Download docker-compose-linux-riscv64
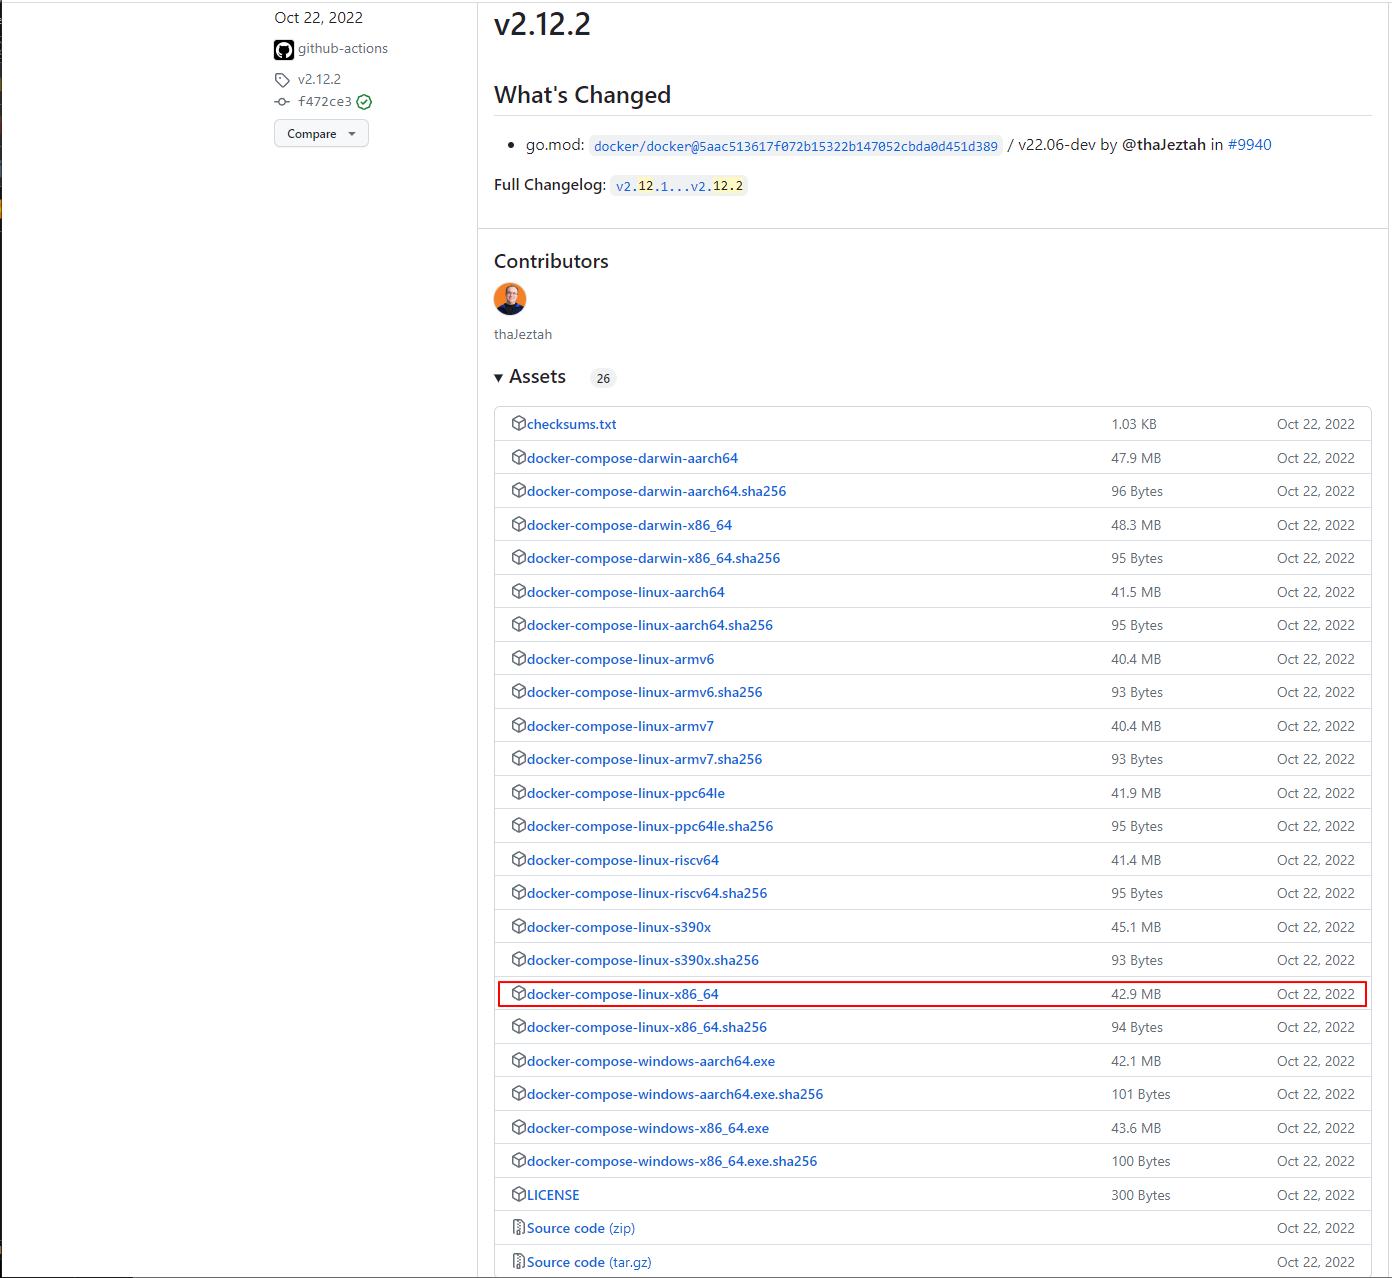The image size is (1392, 1278). (623, 860)
